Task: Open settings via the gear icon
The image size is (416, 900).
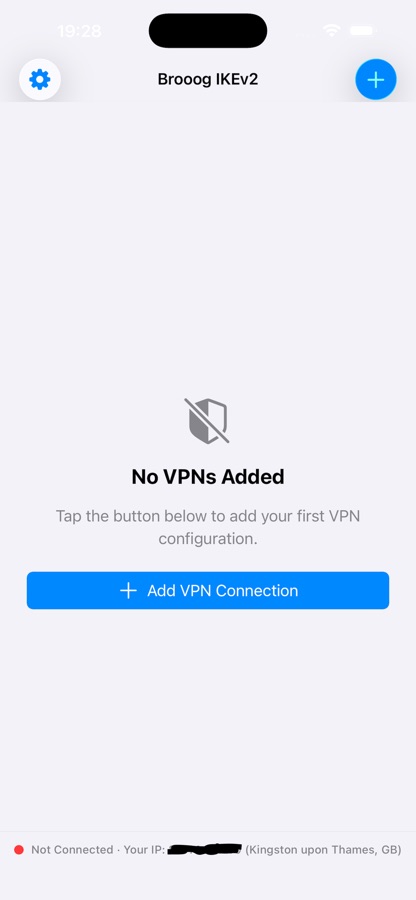Action: coord(40,79)
